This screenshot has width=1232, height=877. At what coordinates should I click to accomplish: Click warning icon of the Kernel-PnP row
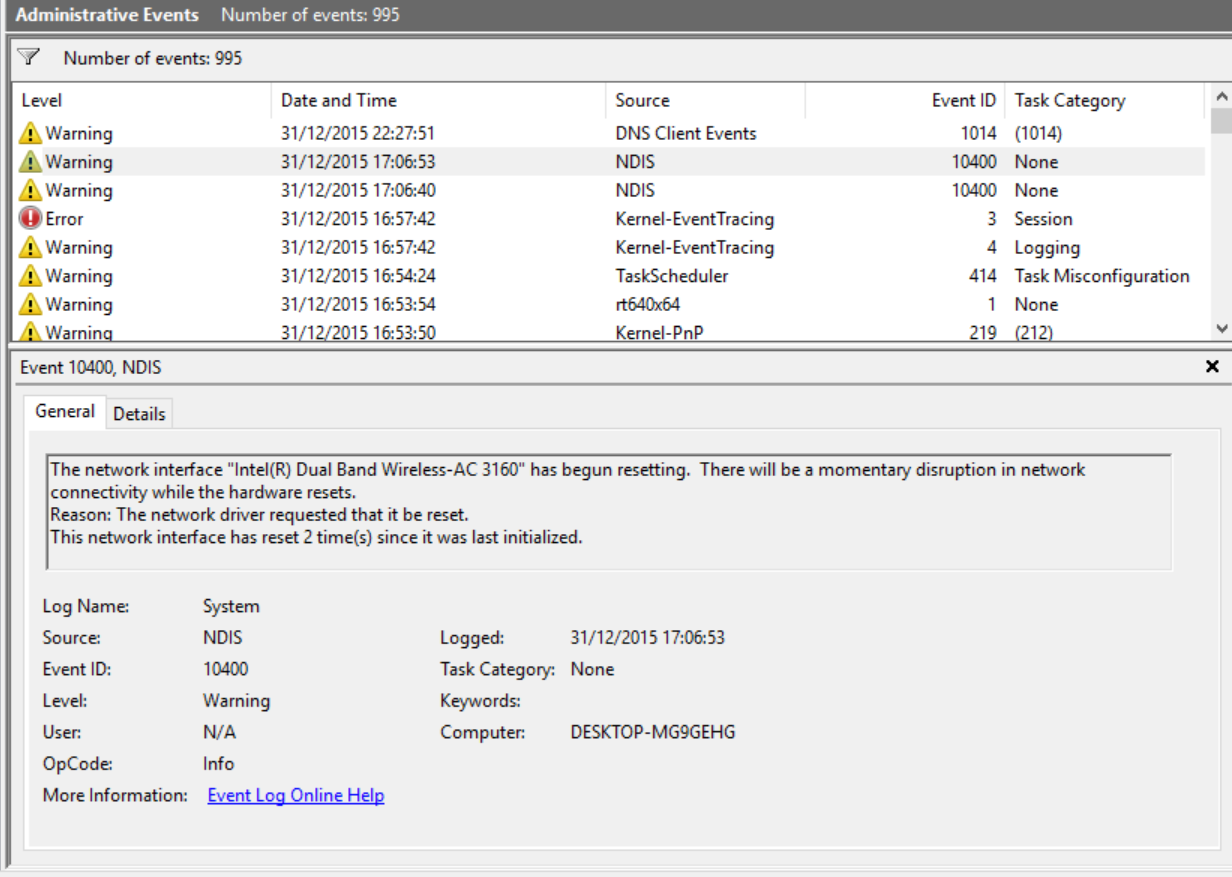[x=31, y=331]
